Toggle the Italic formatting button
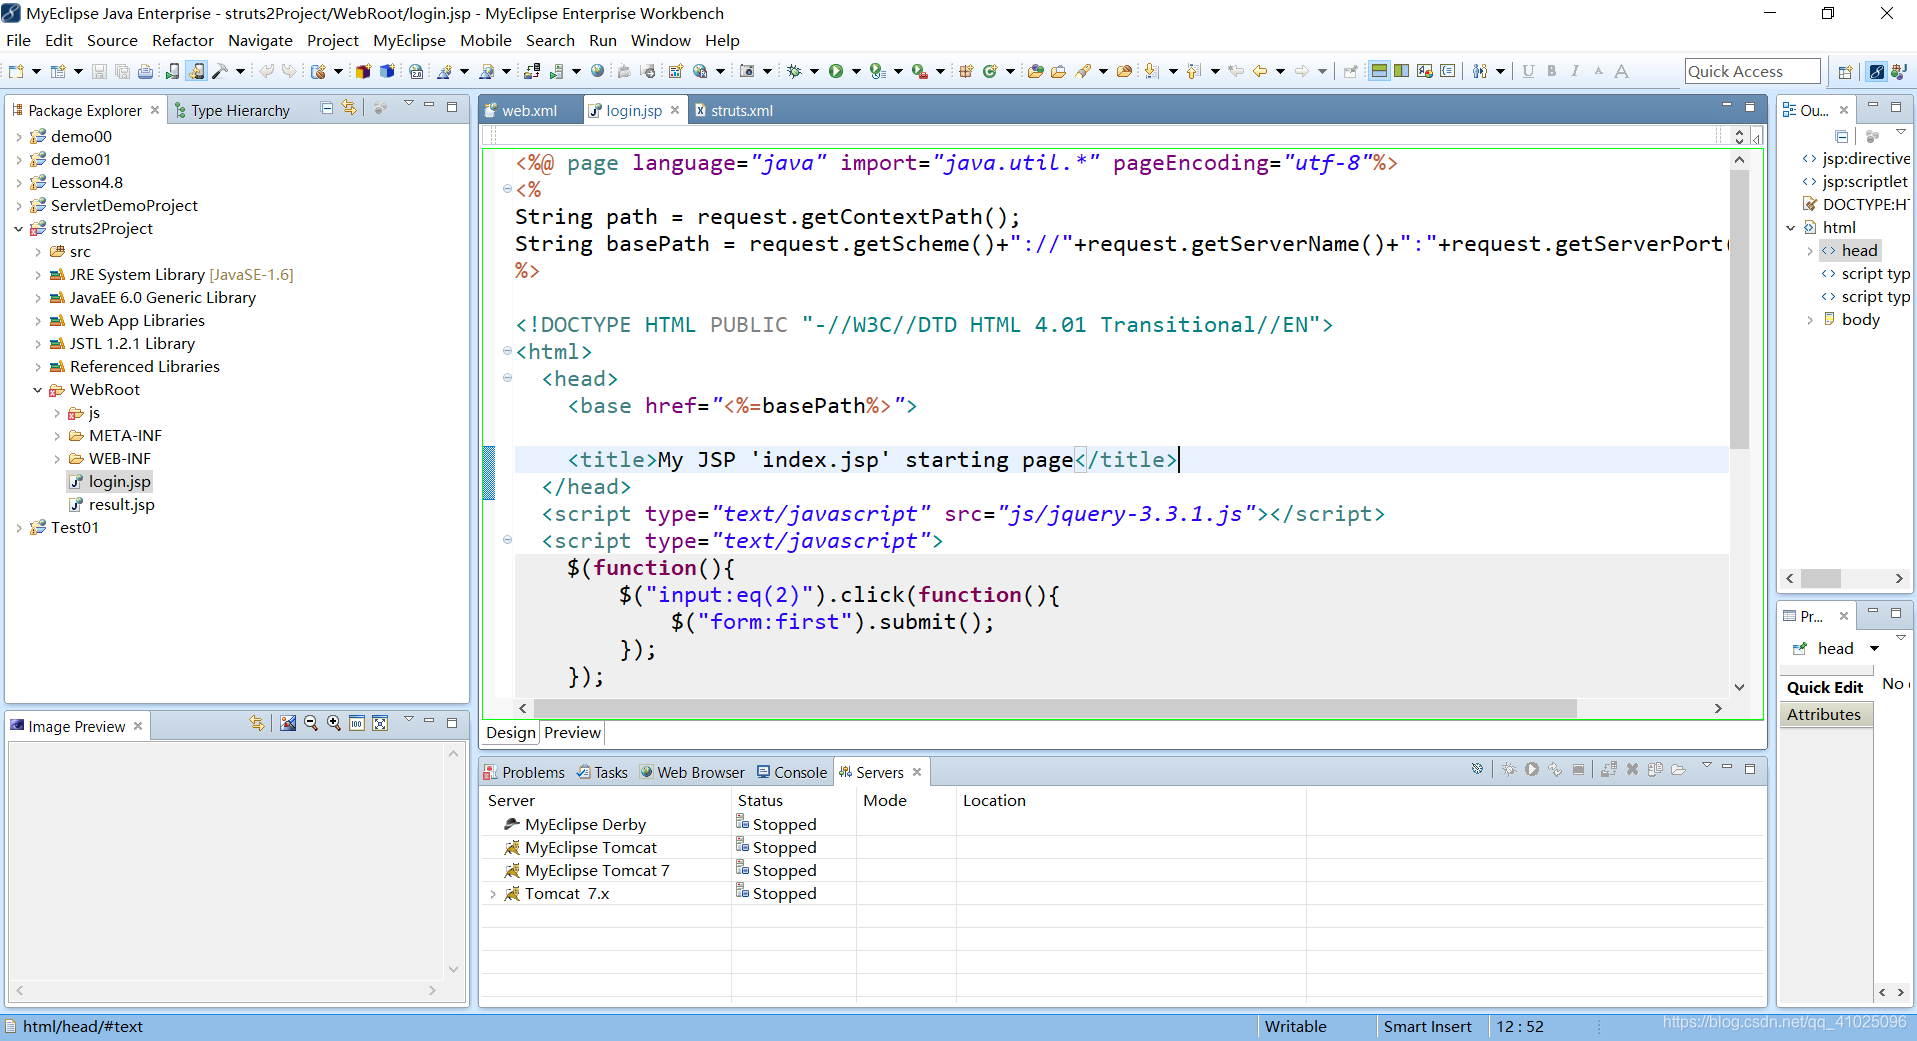 tap(1575, 71)
